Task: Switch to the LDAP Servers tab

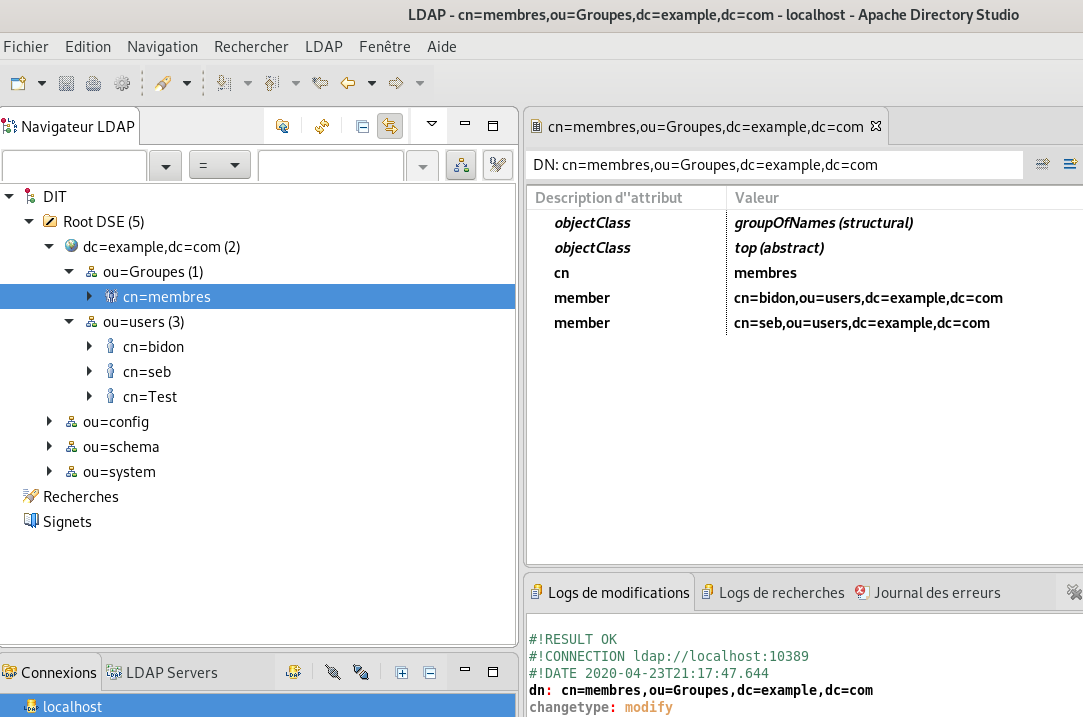Action: (162, 672)
